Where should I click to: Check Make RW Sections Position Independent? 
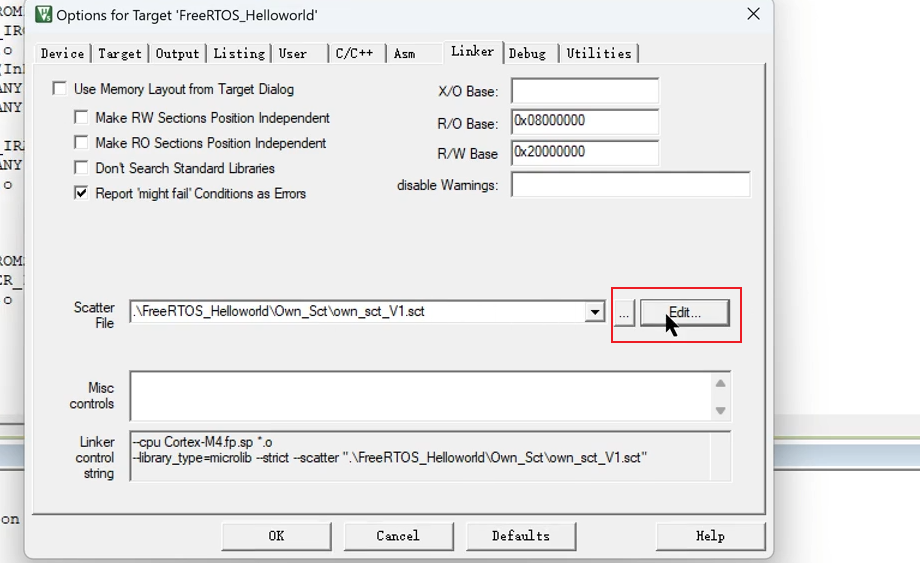click(82, 117)
